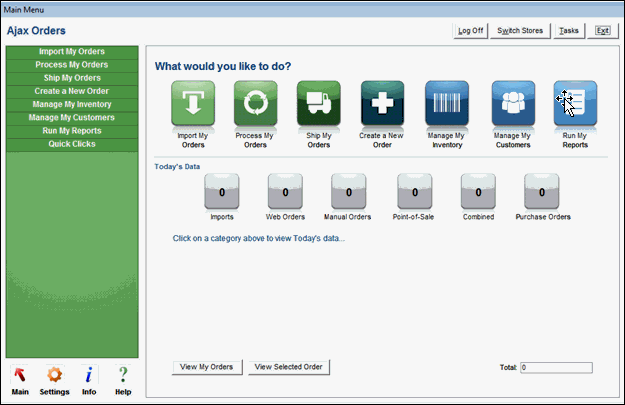Open the Process My Orders recycle icon

(x=256, y=103)
